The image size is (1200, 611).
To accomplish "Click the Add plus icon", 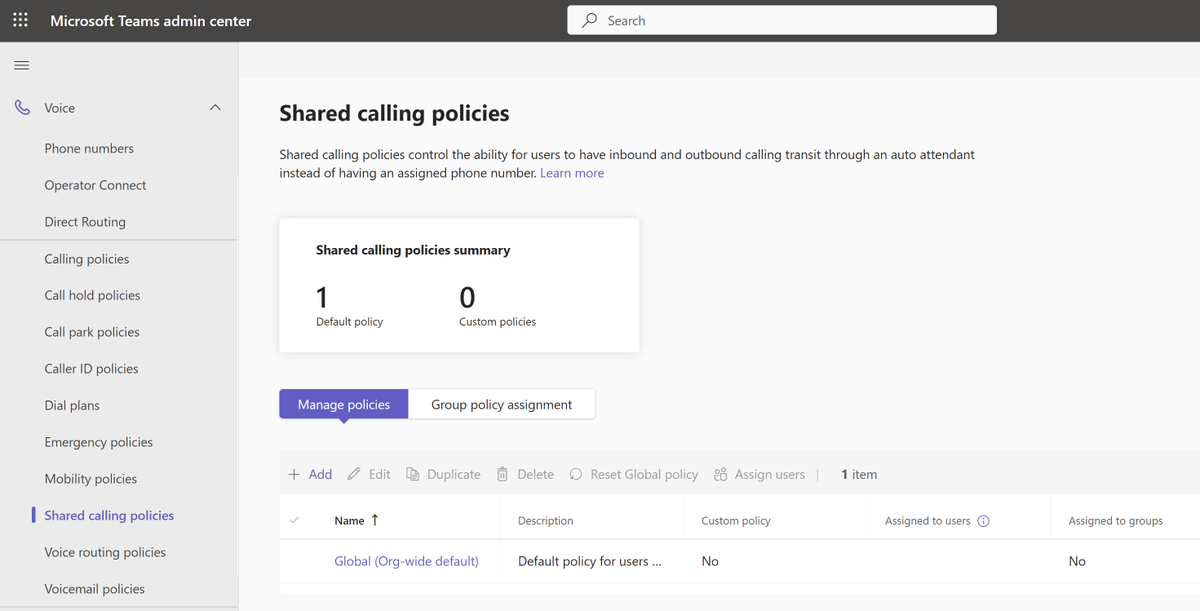I will 294,474.
